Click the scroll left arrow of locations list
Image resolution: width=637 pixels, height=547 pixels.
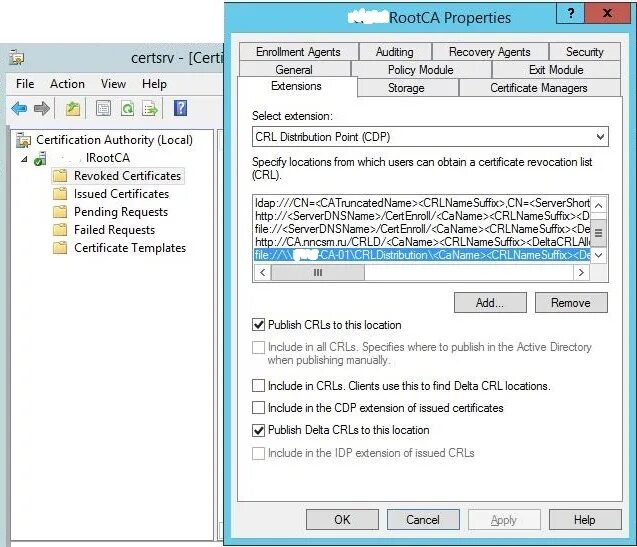[262, 272]
